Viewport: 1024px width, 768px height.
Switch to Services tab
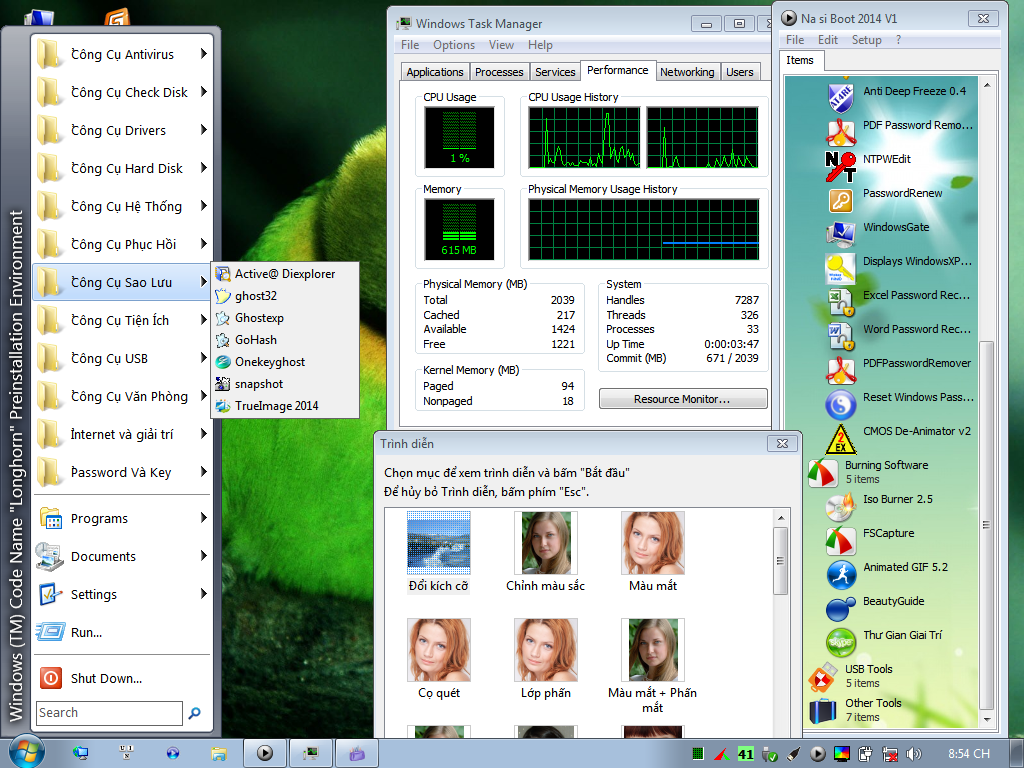[x=555, y=72]
